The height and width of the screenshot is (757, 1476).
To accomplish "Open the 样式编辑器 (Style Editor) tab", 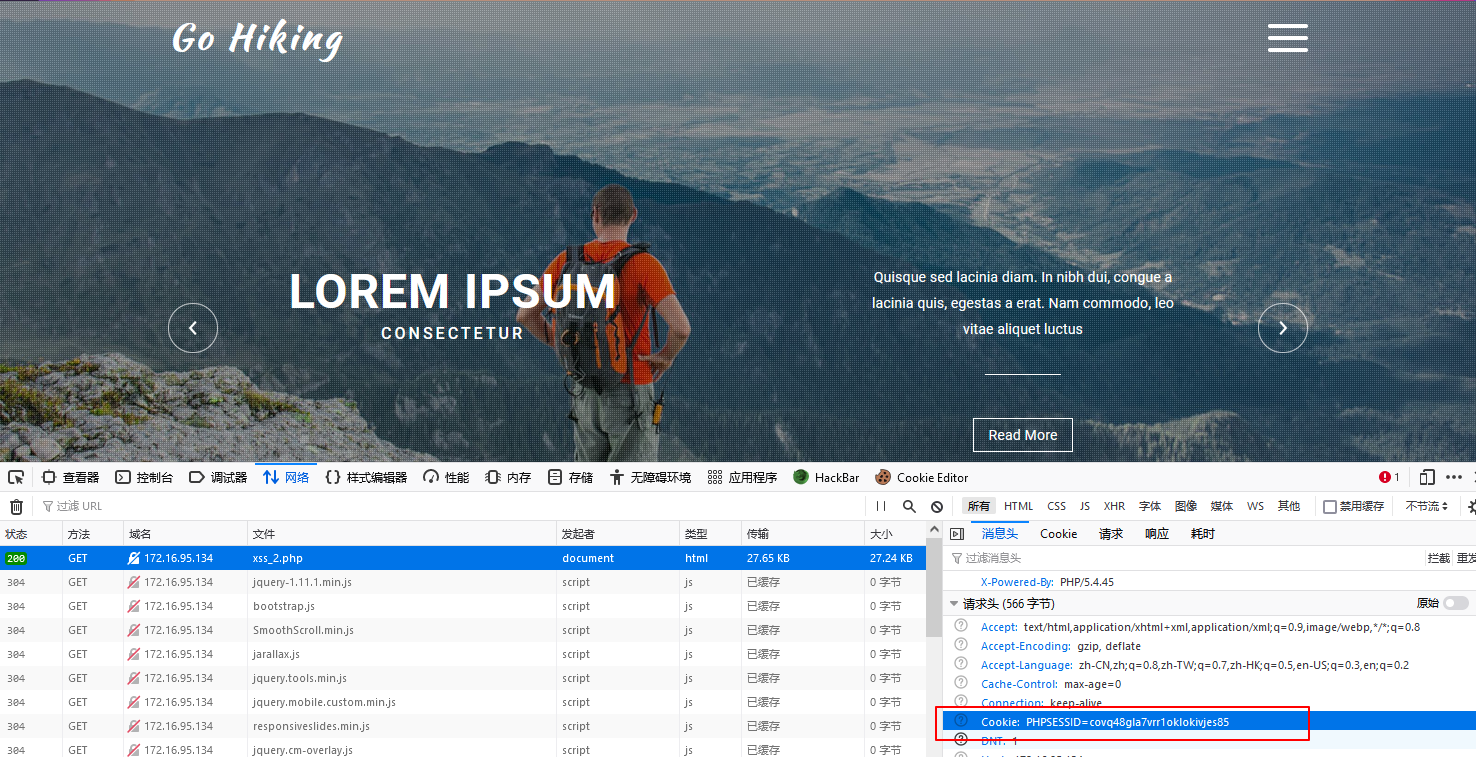I will (x=366, y=477).
